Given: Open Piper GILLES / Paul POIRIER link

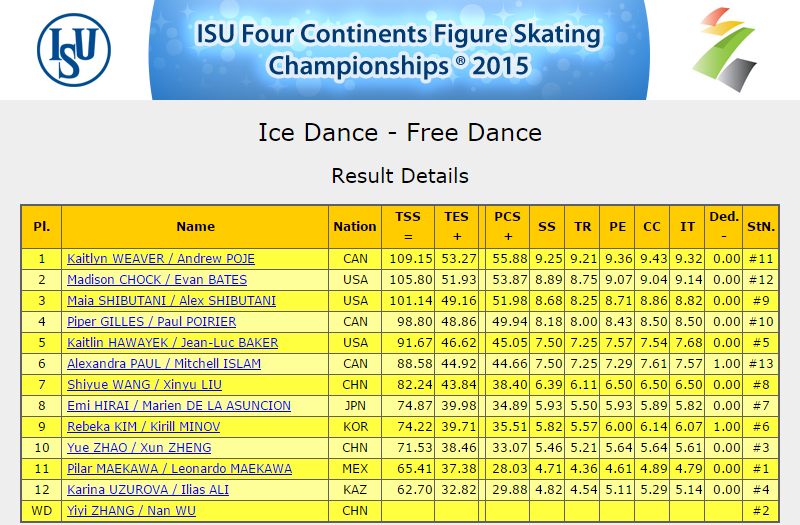Looking at the screenshot, I should point(152,321).
